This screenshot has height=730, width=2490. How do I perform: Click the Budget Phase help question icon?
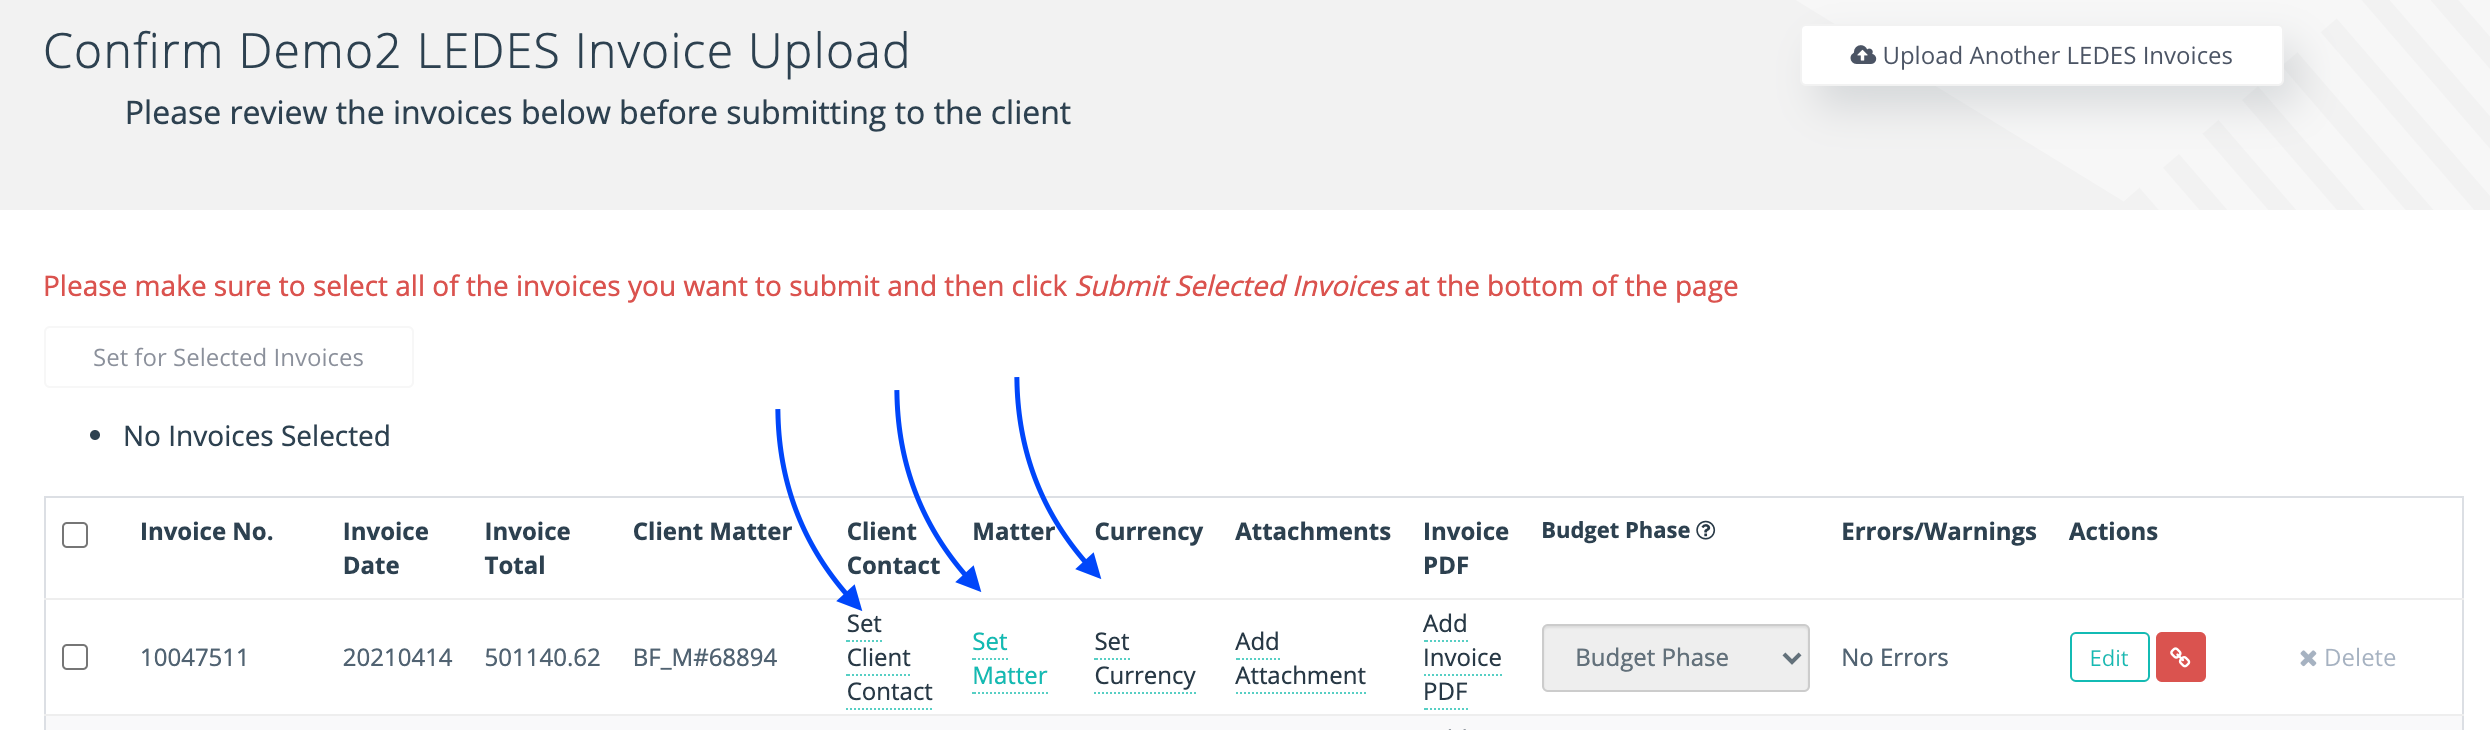click(x=1706, y=530)
